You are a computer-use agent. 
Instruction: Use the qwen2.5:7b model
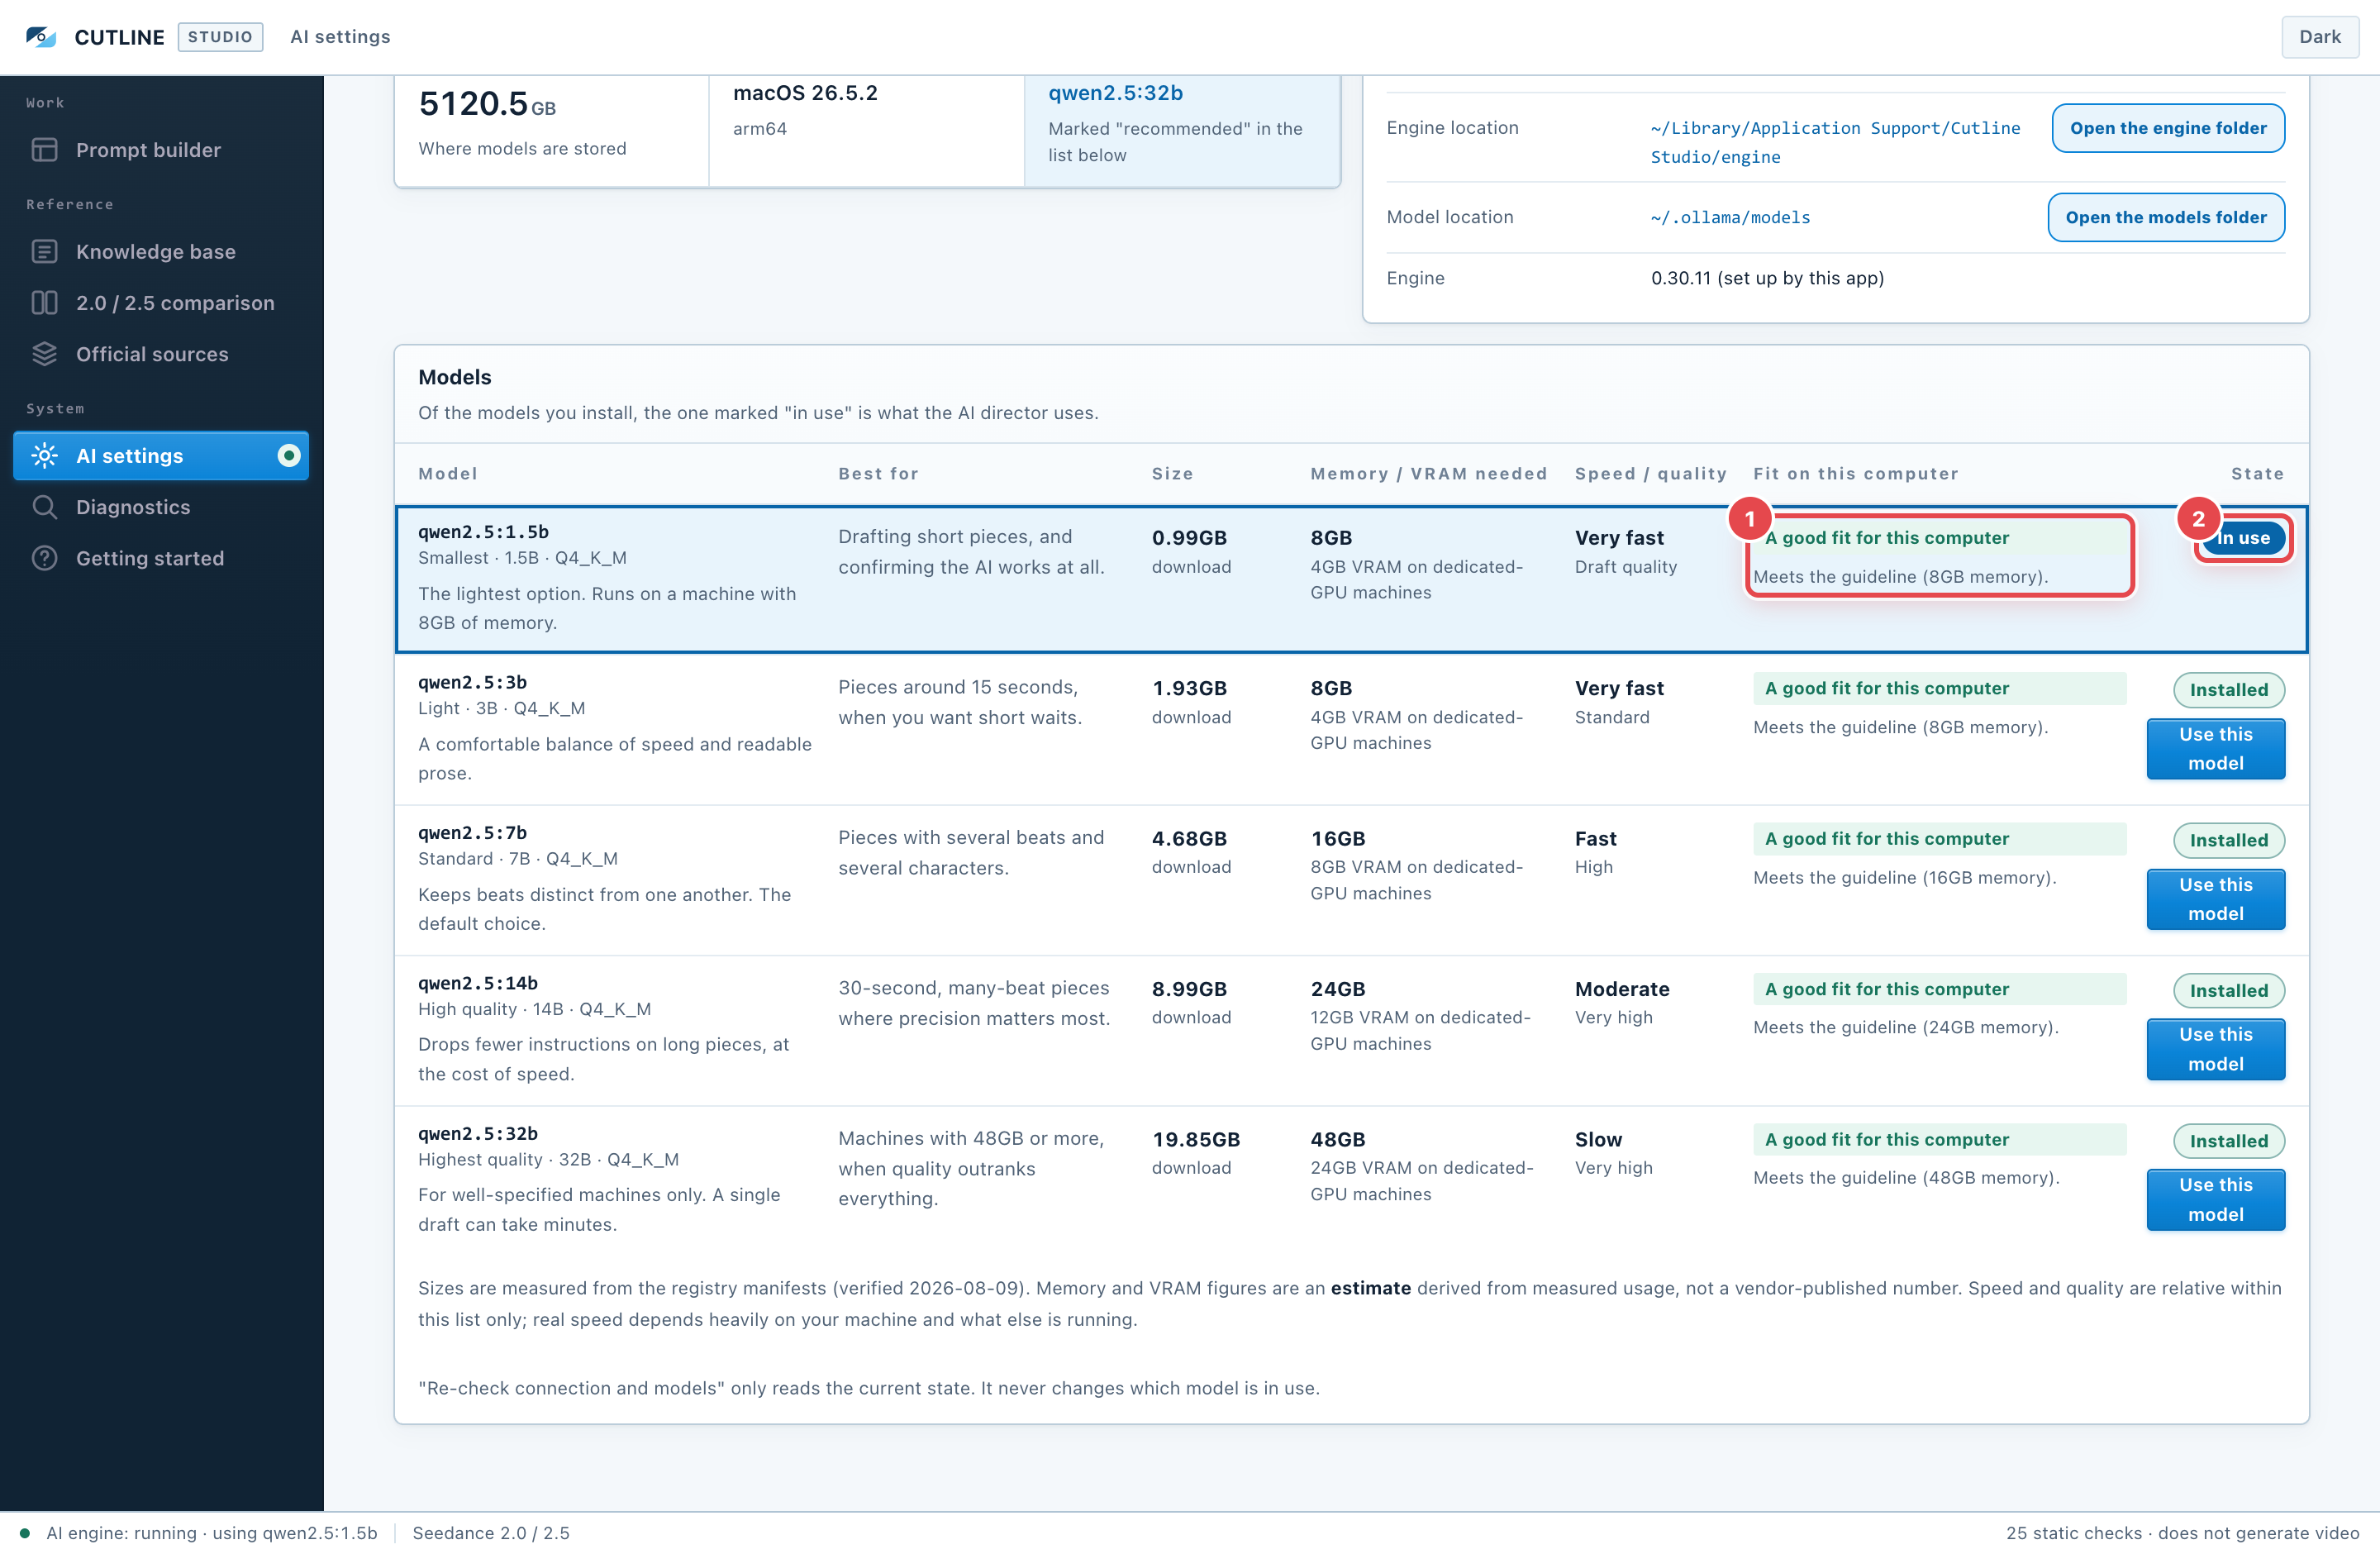tap(2215, 899)
